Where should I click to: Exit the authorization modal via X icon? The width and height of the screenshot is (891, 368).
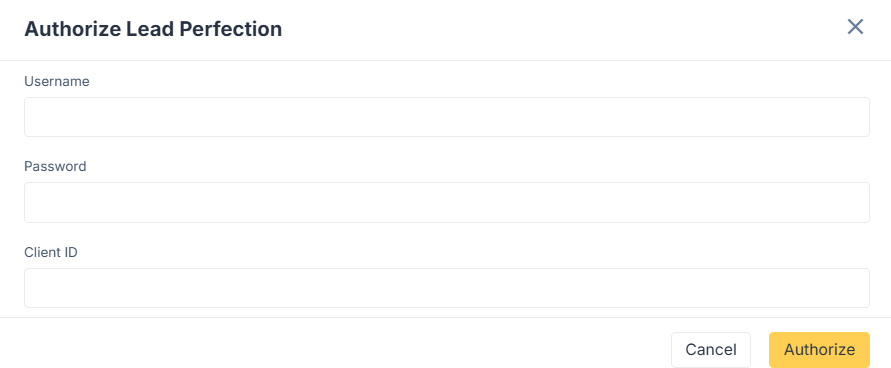coord(855,26)
